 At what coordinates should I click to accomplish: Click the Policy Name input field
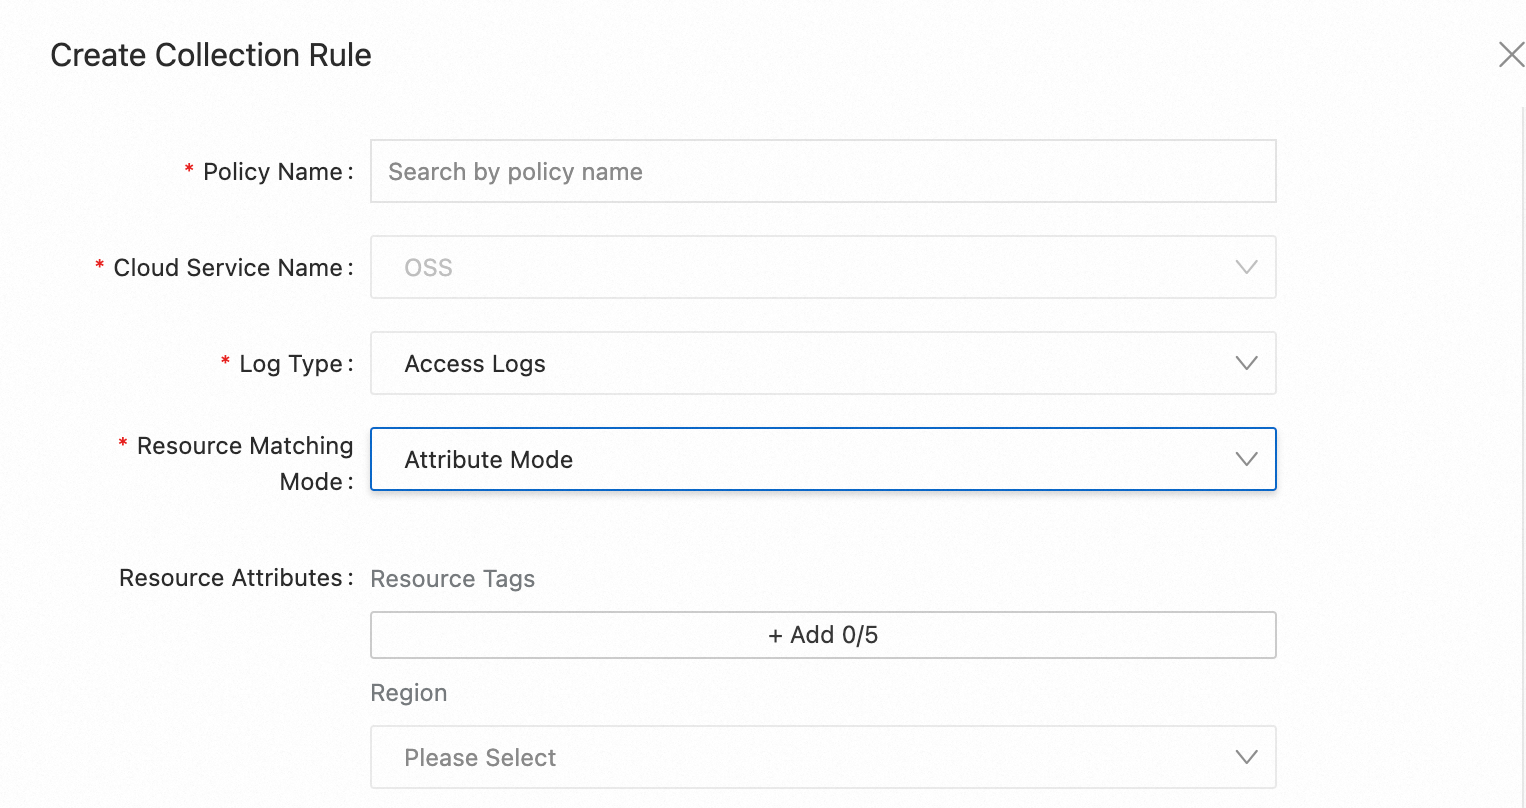[x=822, y=171]
